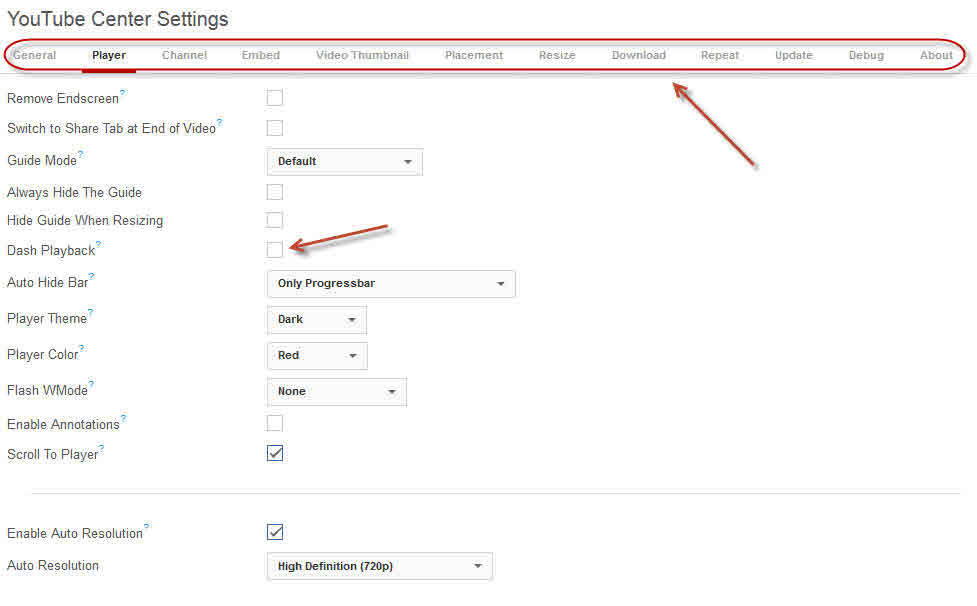Switch to the Download tab
The image size is (977, 606).
click(x=639, y=55)
